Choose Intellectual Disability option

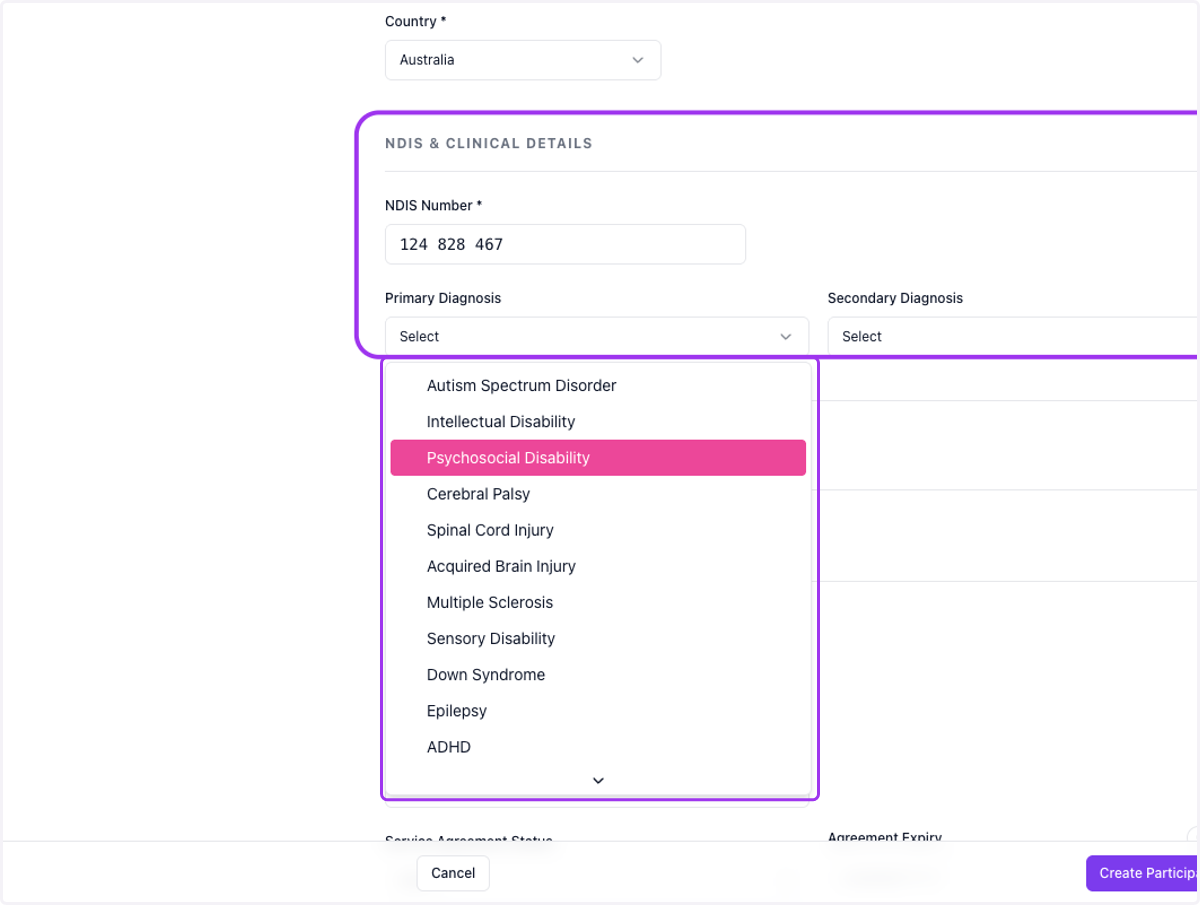pyautogui.click(x=598, y=422)
